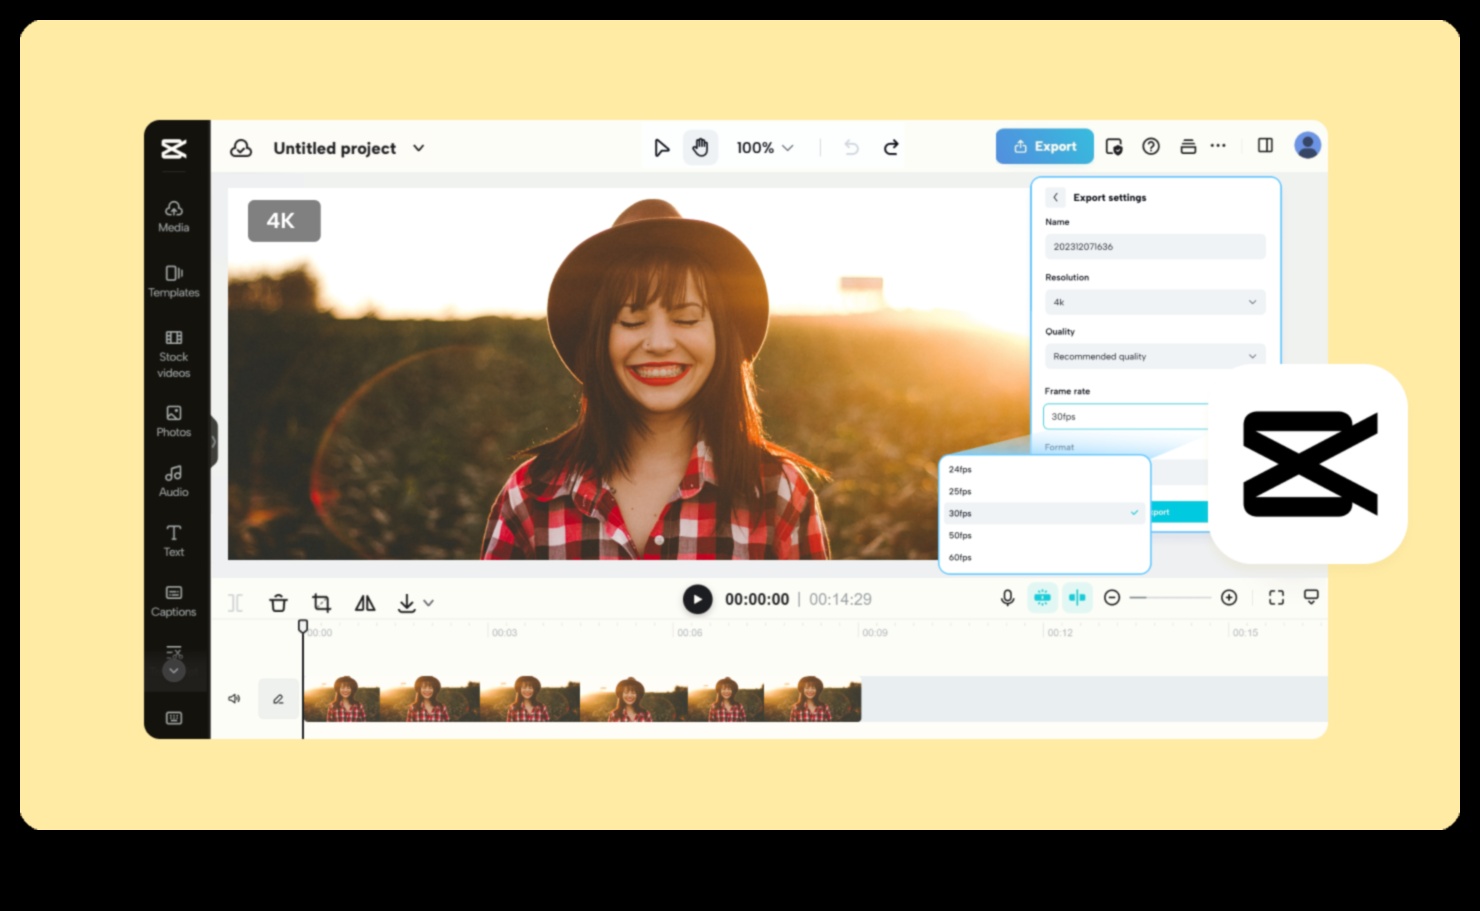Image resolution: width=1480 pixels, height=911 pixels.
Task: Mute the video track audio
Action: tap(234, 699)
